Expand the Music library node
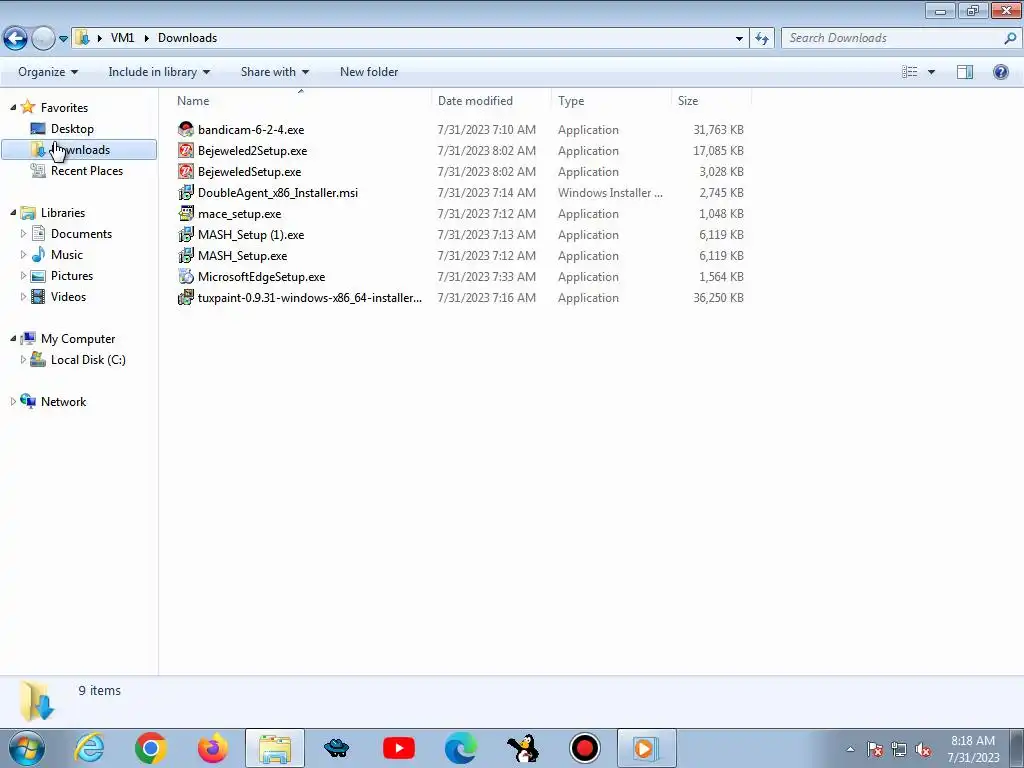 point(24,254)
